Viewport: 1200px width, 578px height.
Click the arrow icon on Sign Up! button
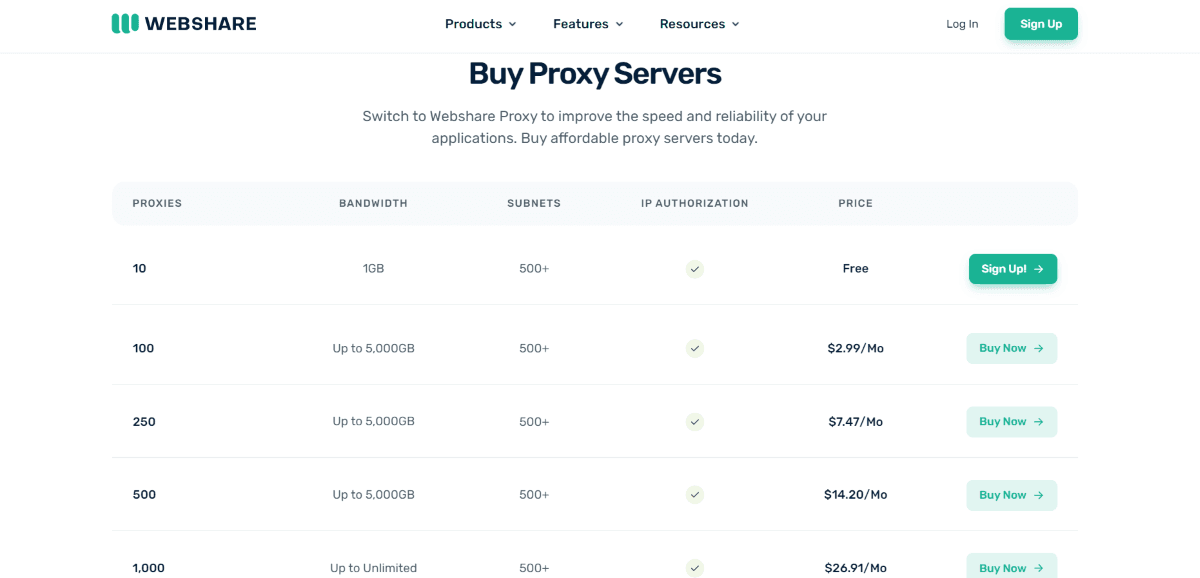click(x=1039, y=269)
